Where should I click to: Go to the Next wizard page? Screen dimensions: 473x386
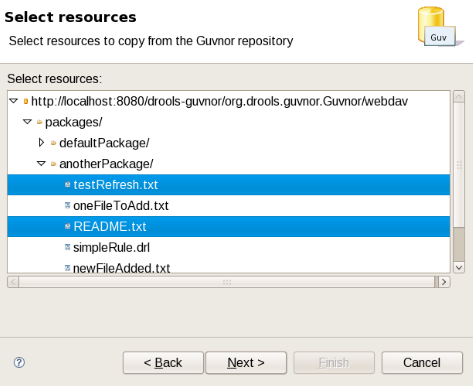tap(246, 363)
